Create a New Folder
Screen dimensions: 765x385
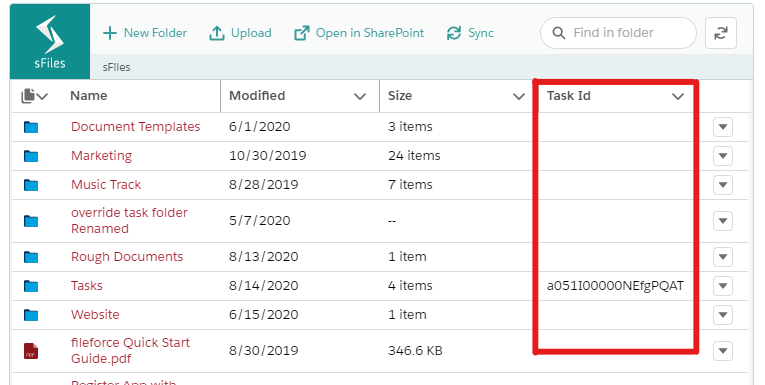pos(145,33)
